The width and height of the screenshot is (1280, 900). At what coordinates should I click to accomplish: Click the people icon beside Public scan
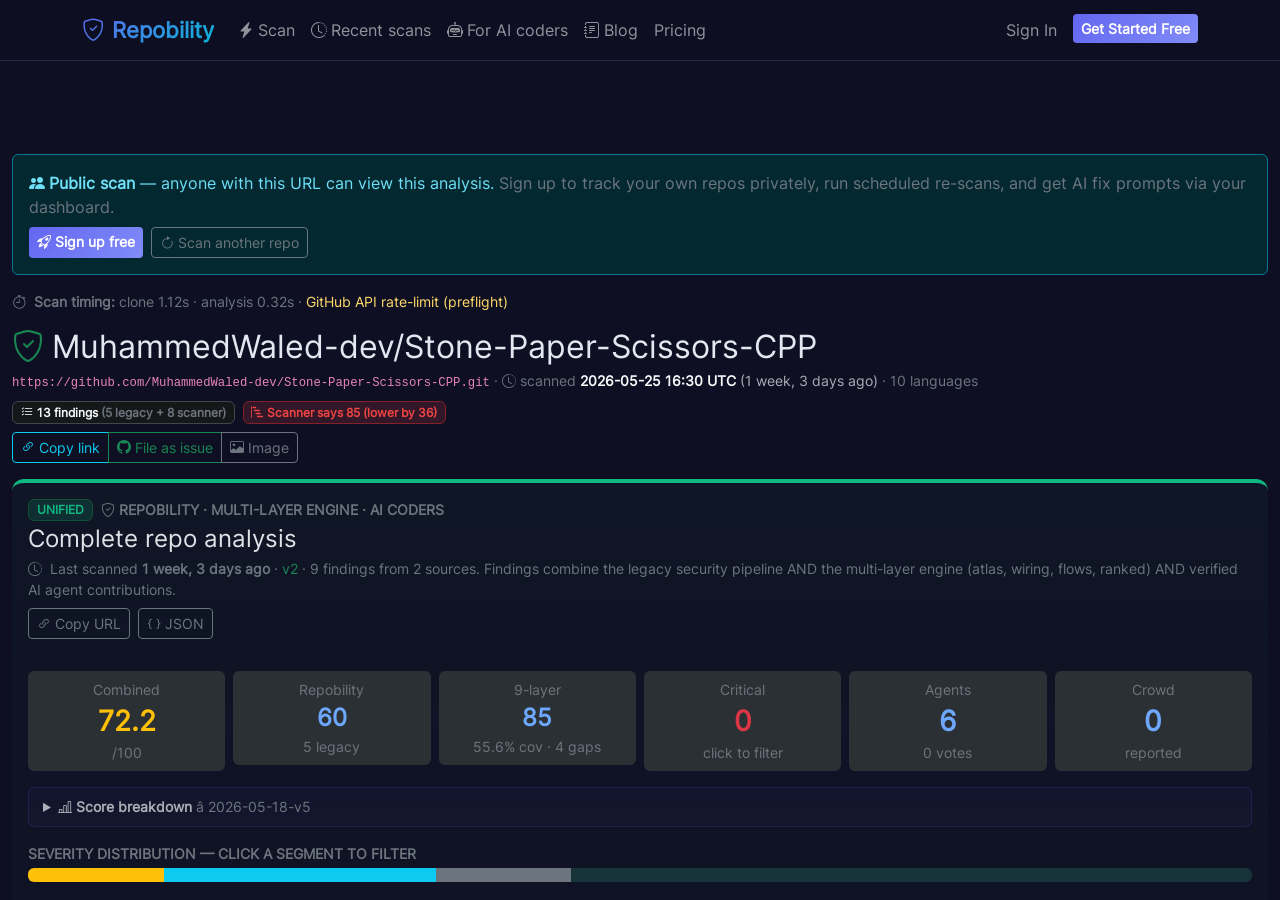tap(37, 183)
